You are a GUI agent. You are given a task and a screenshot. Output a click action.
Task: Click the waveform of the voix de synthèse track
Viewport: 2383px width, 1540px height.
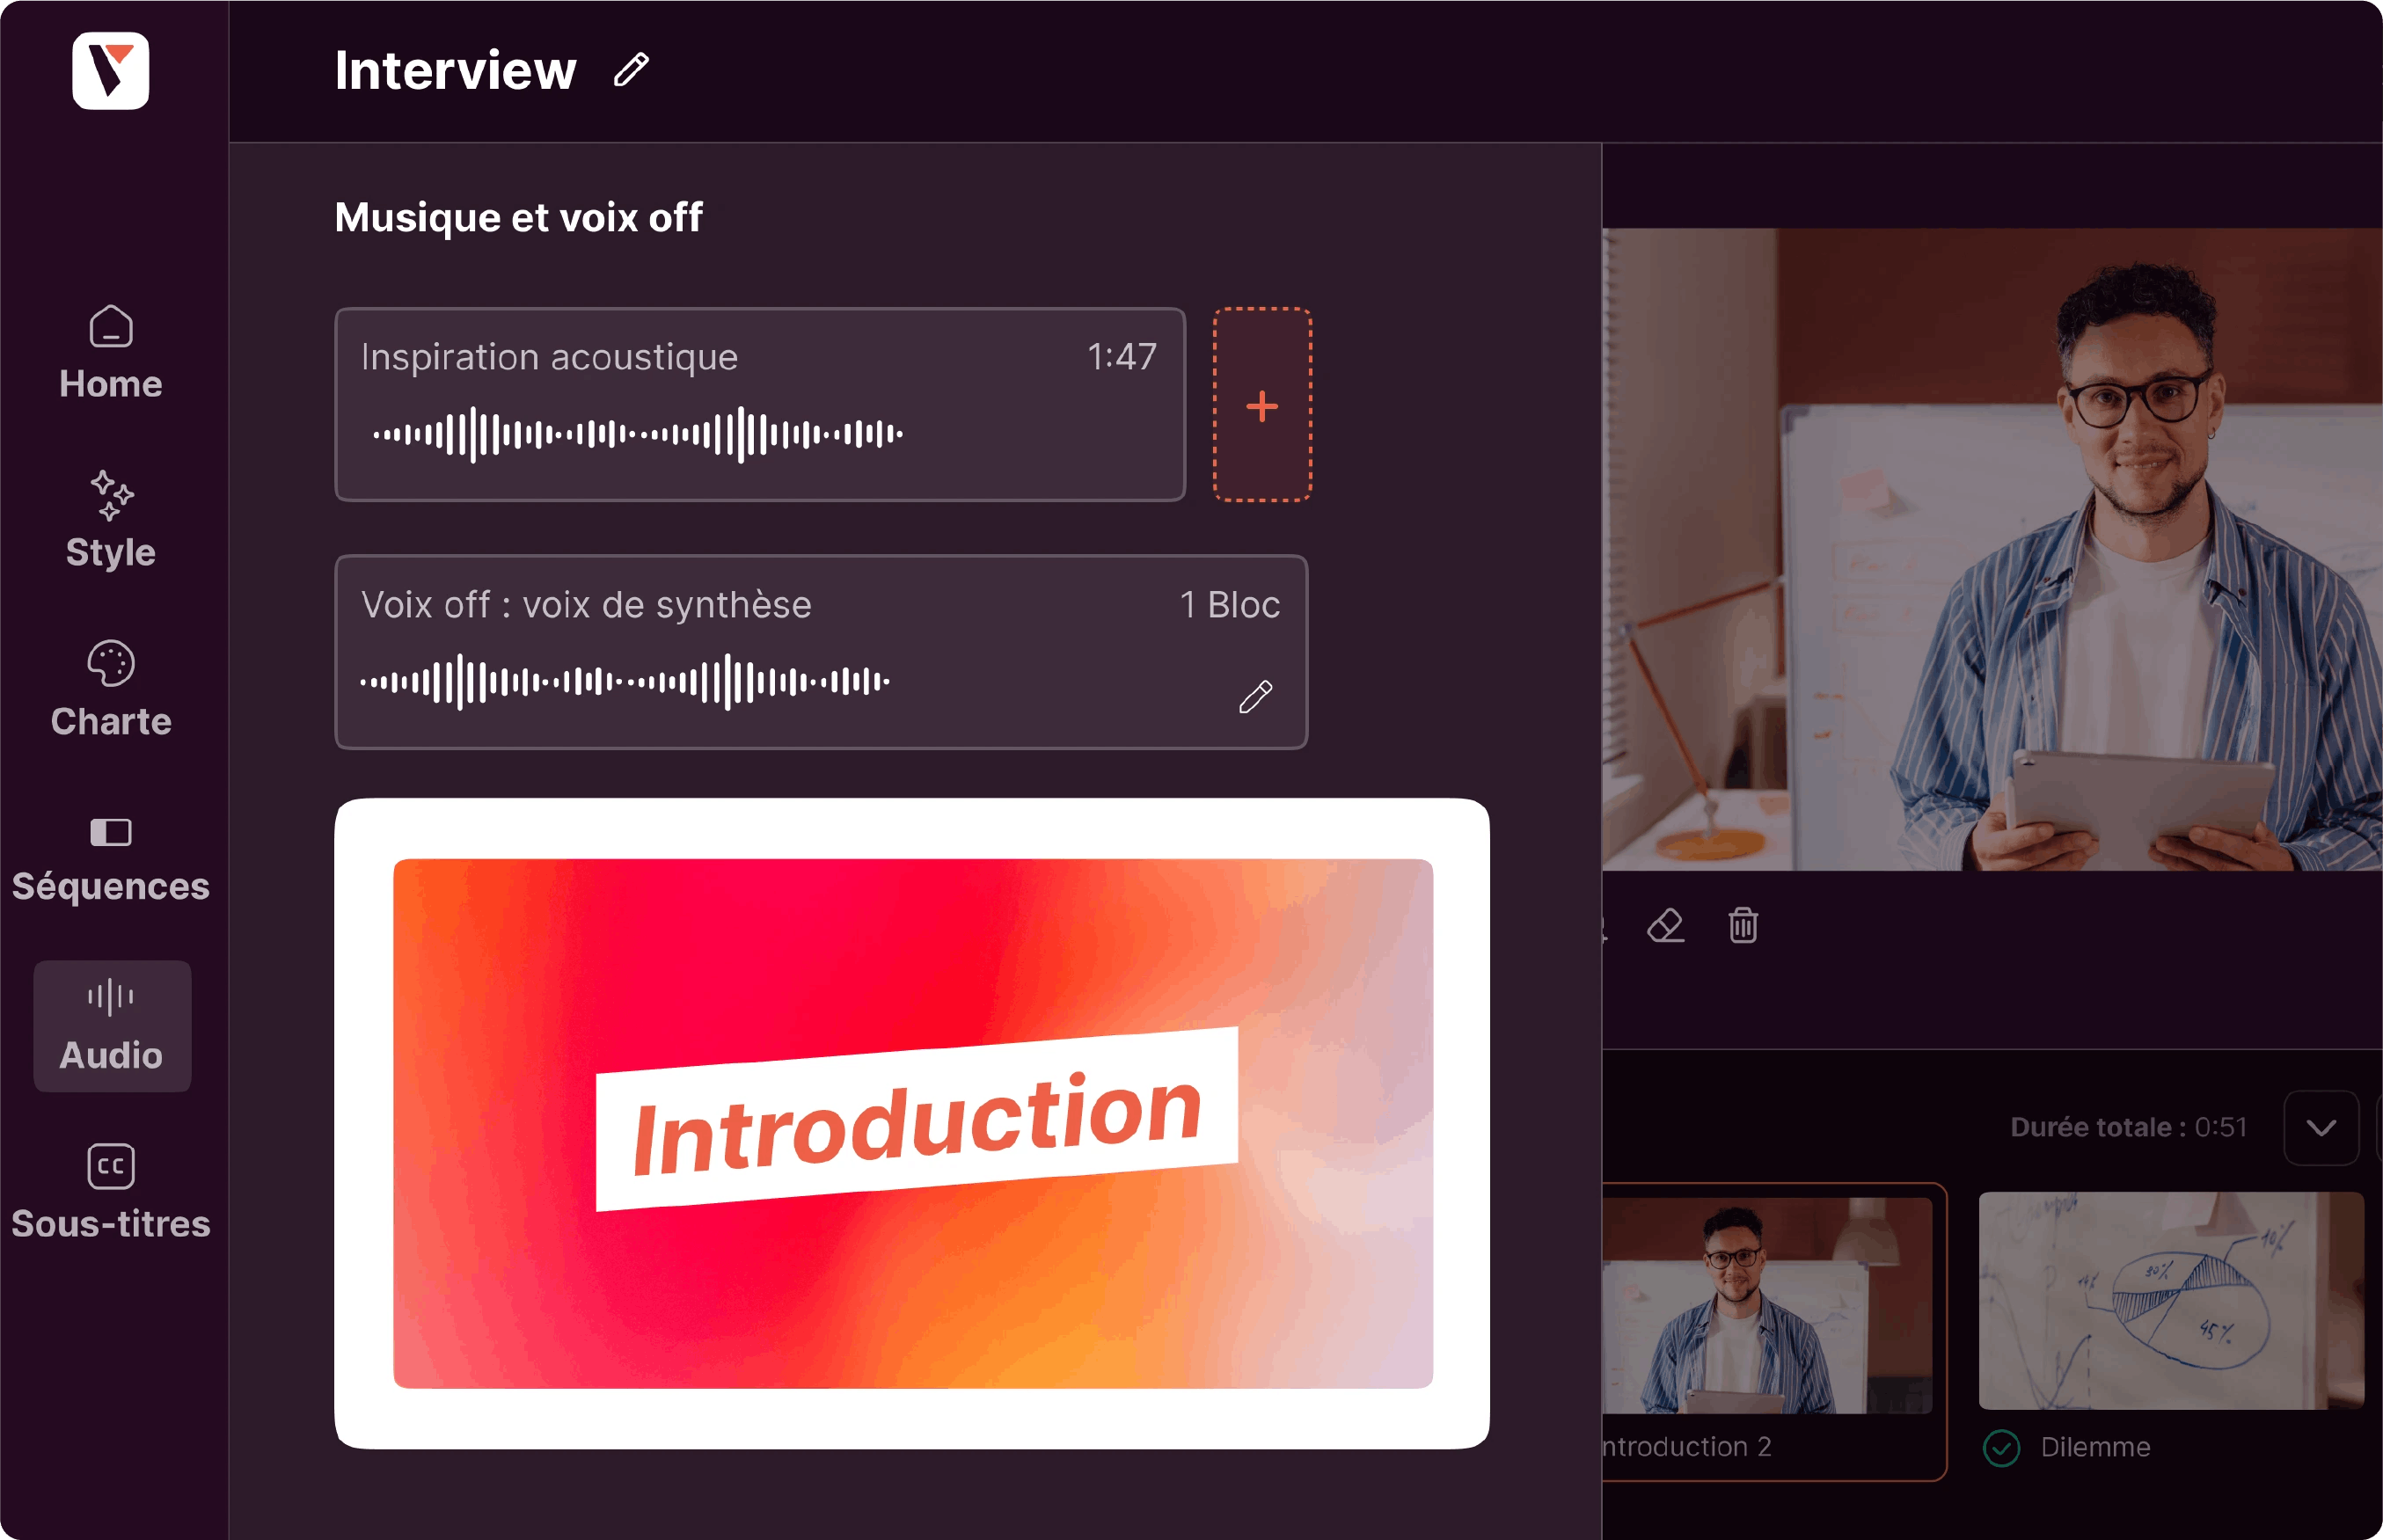point(625,682)
